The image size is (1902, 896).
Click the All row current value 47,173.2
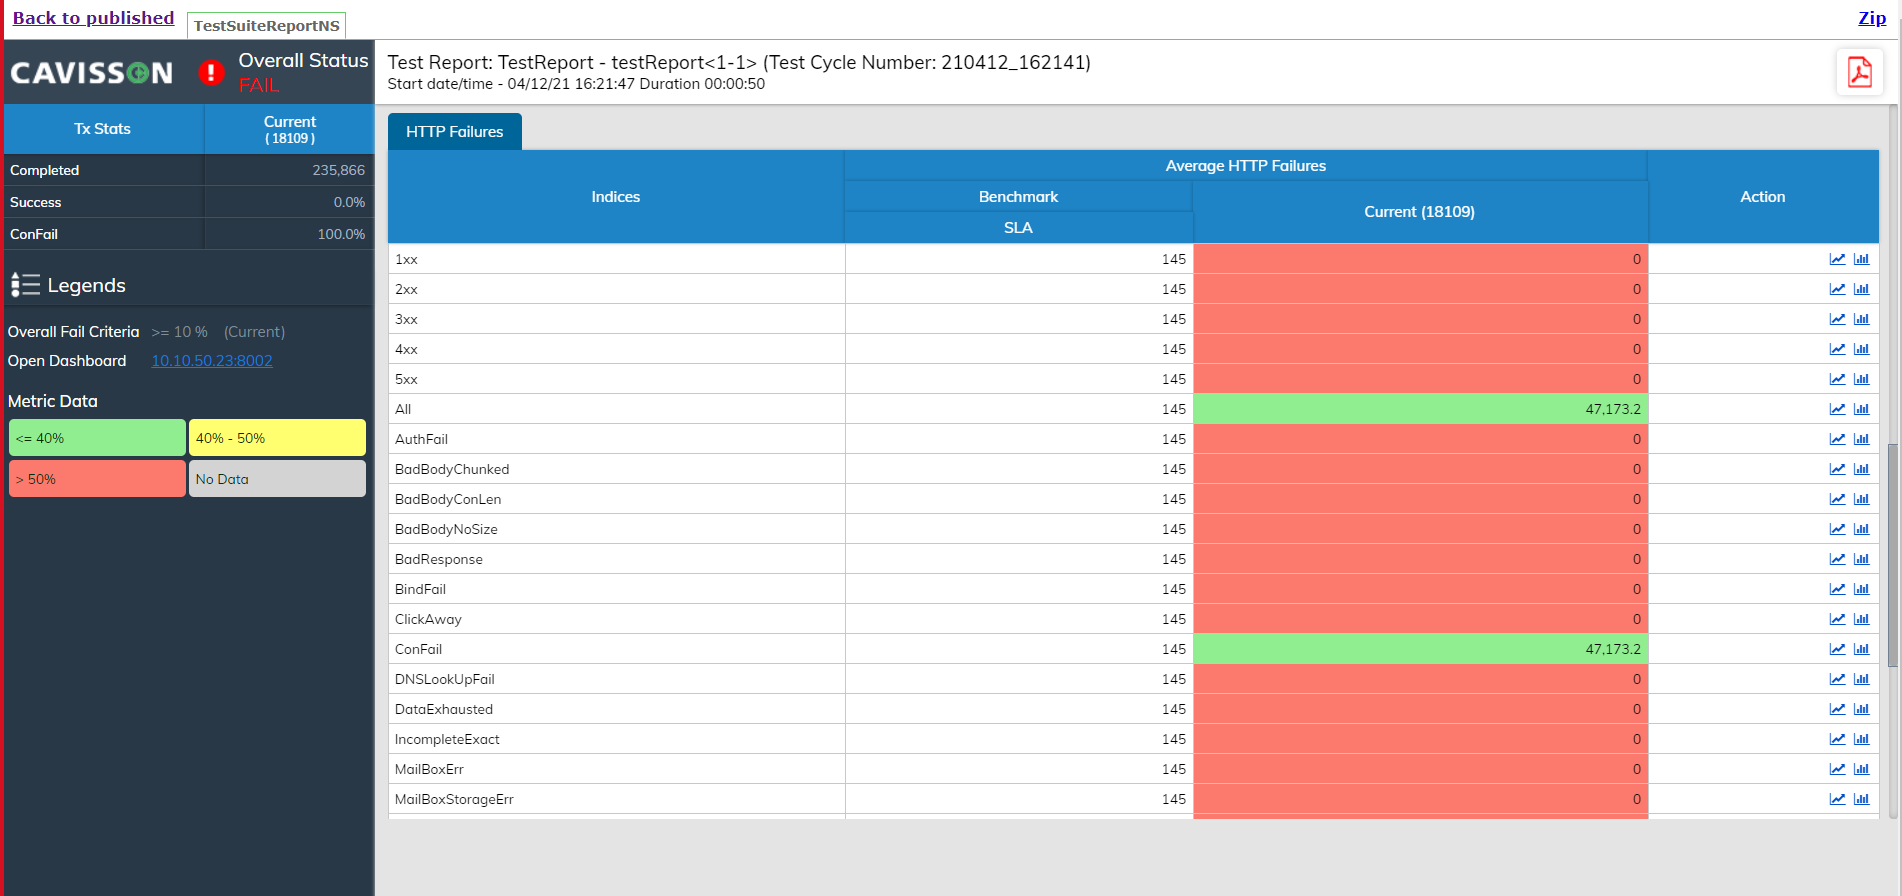pos(1613,409)
